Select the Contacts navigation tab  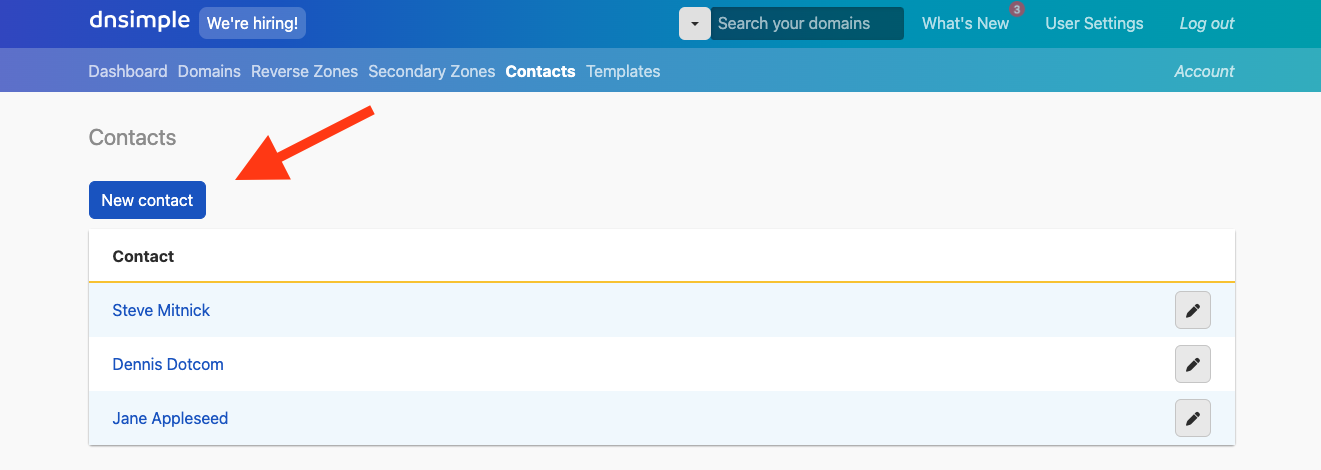click(x=540, y=71)
